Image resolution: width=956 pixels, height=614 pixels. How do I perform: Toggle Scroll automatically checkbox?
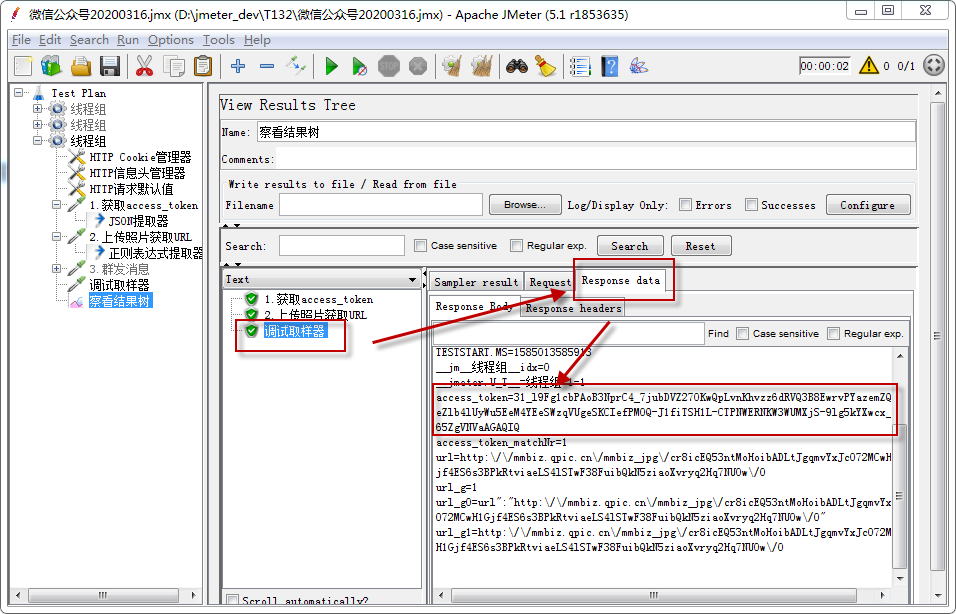[232, 600]
